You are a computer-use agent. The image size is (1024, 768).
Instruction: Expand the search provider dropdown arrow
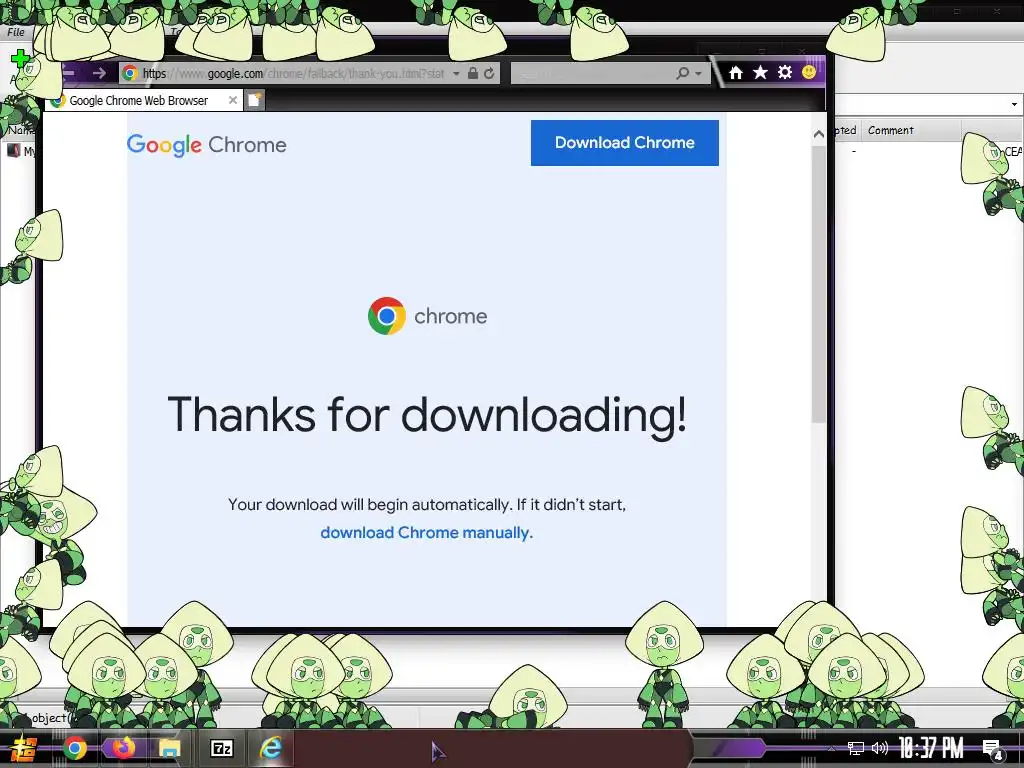698,74
